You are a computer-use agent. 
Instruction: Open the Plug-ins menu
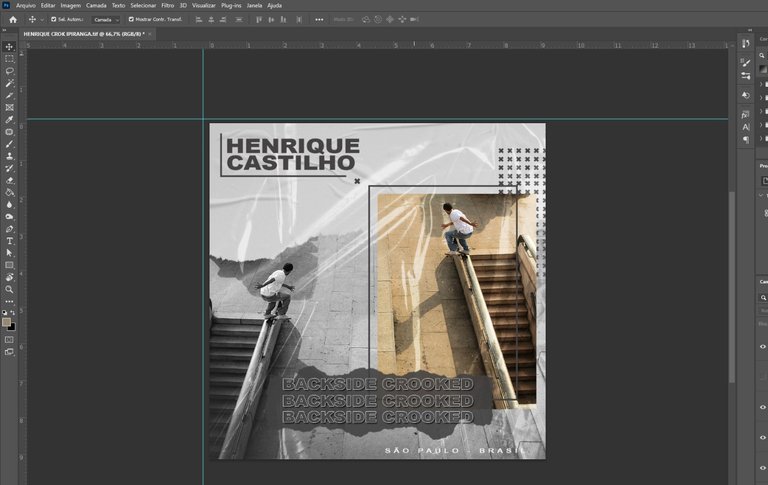[231, 5]
